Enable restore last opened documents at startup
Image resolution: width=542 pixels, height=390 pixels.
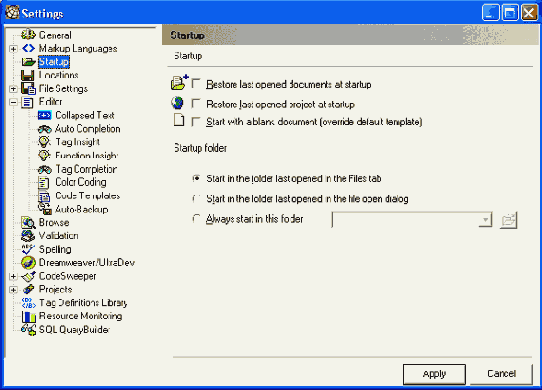[x=196, y=83]
